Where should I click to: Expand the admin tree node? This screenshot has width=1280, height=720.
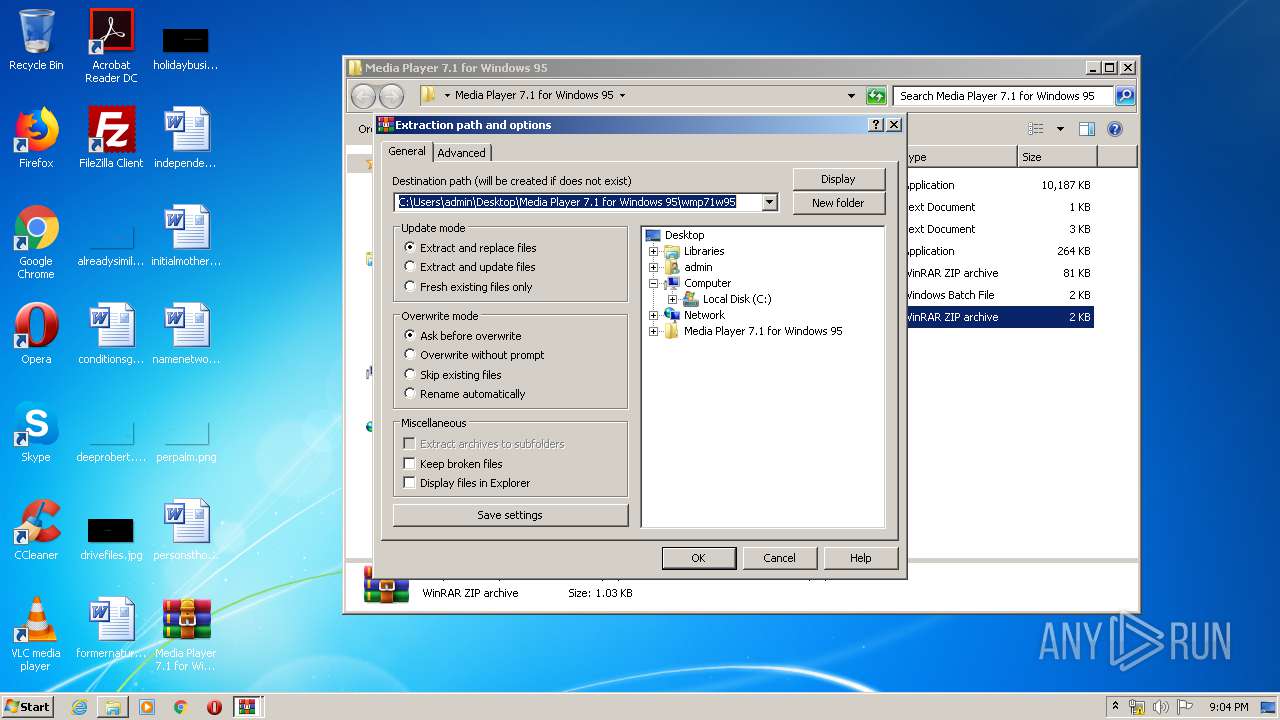point(654,267)
